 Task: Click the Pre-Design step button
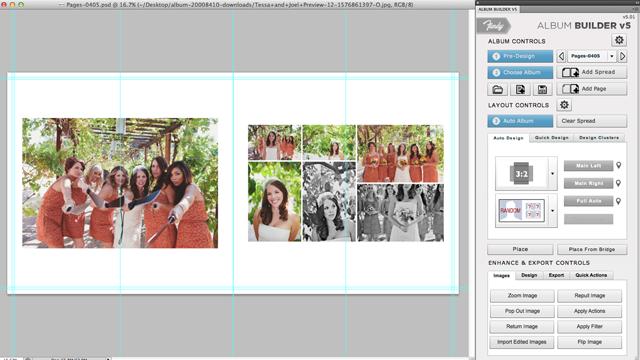pos(520,56)
